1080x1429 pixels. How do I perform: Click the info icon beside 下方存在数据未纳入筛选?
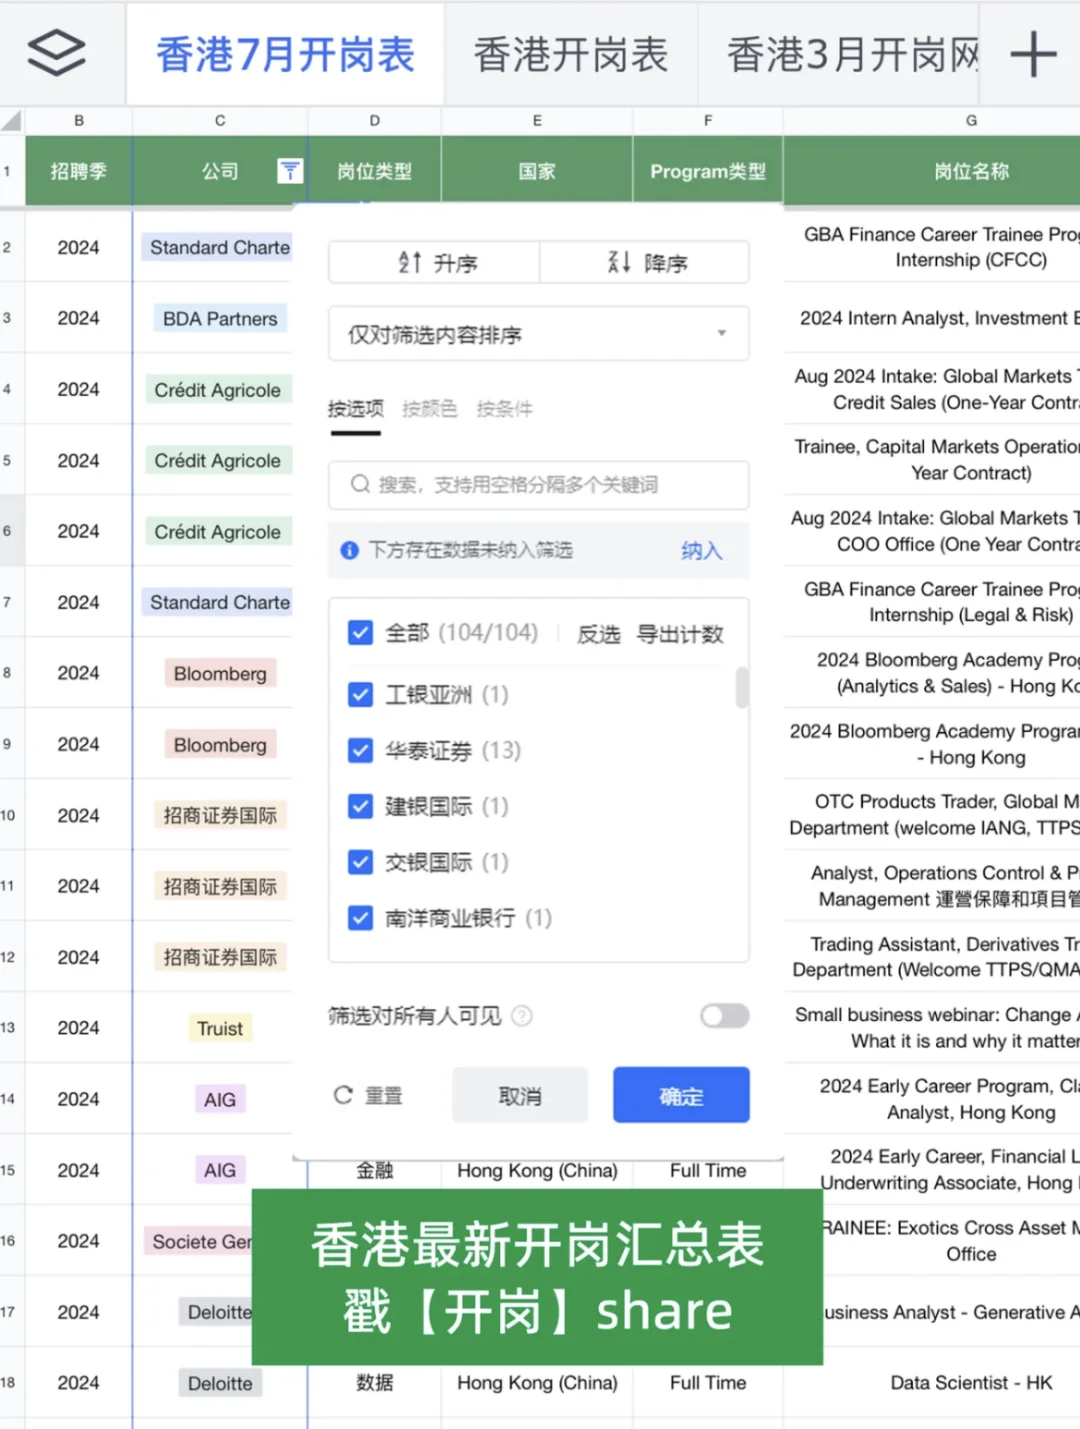(349, 550)
